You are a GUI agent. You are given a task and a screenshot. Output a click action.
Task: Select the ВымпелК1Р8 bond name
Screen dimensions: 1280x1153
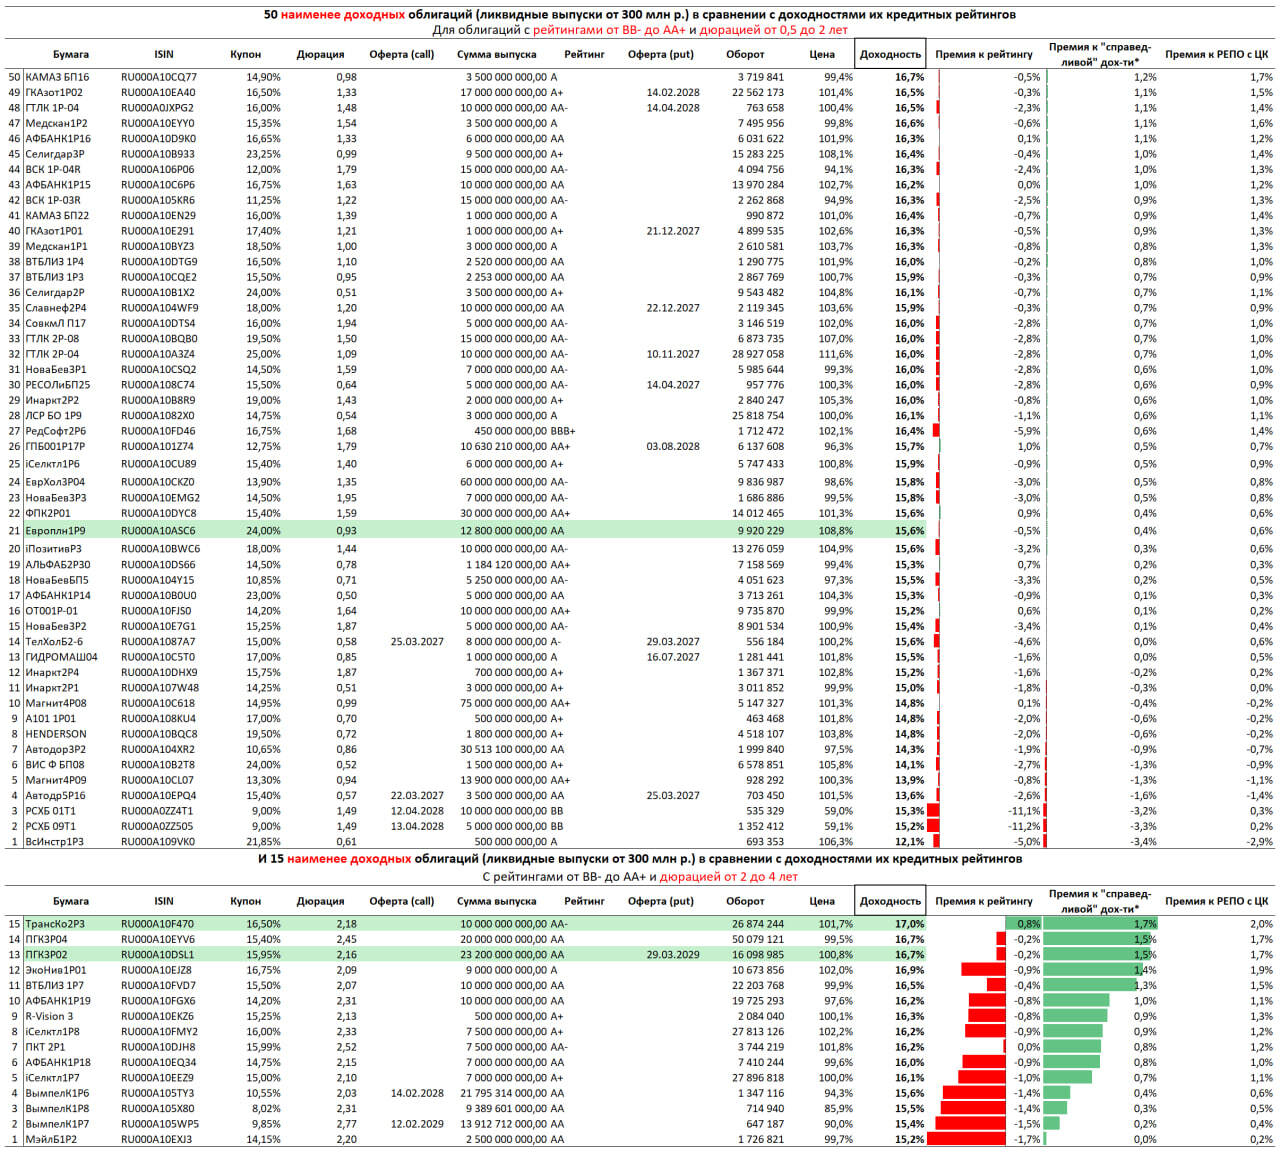click(x=57, y=1108)
